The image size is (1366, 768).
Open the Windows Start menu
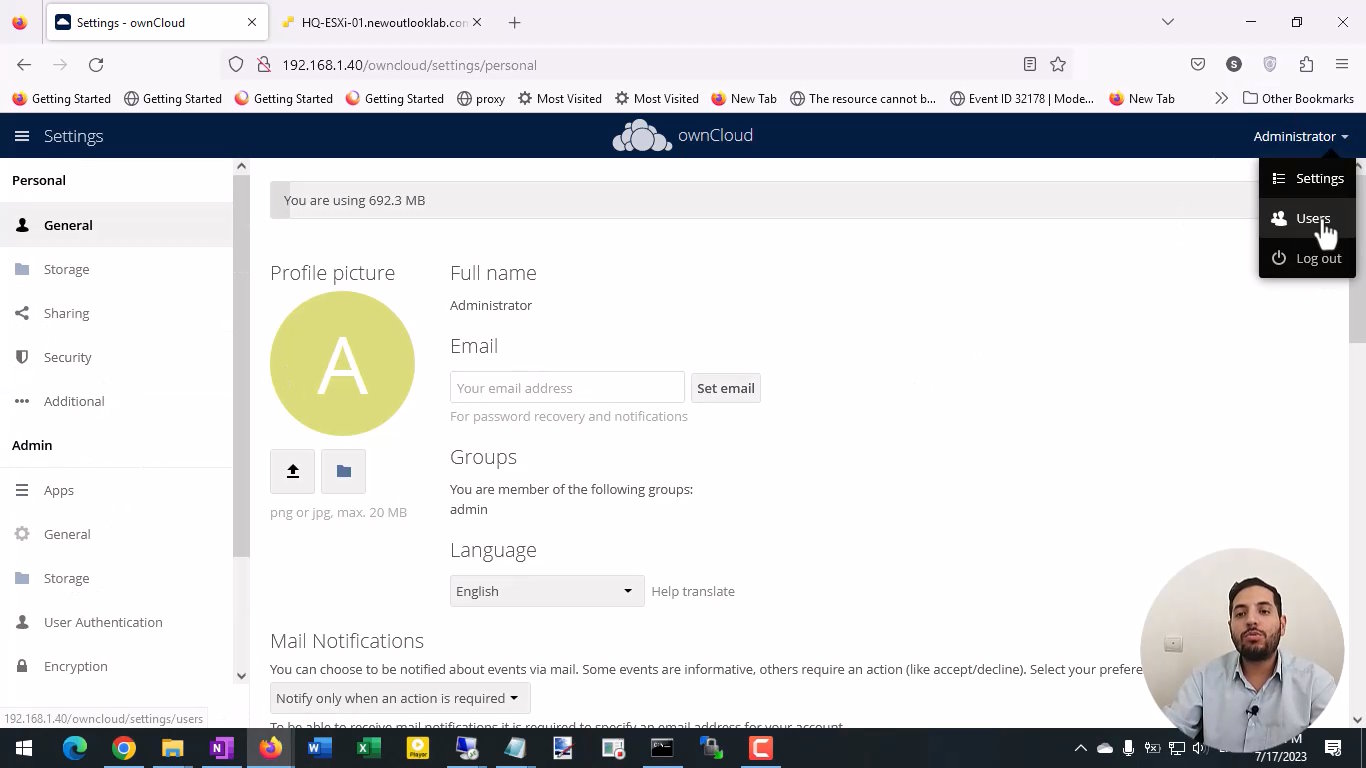point(24,748)
